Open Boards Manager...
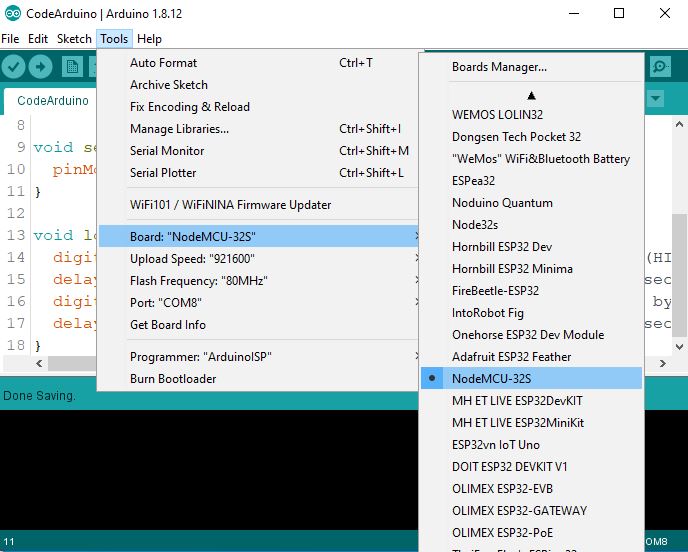The image size is (688, 552). tap(531, 67)
